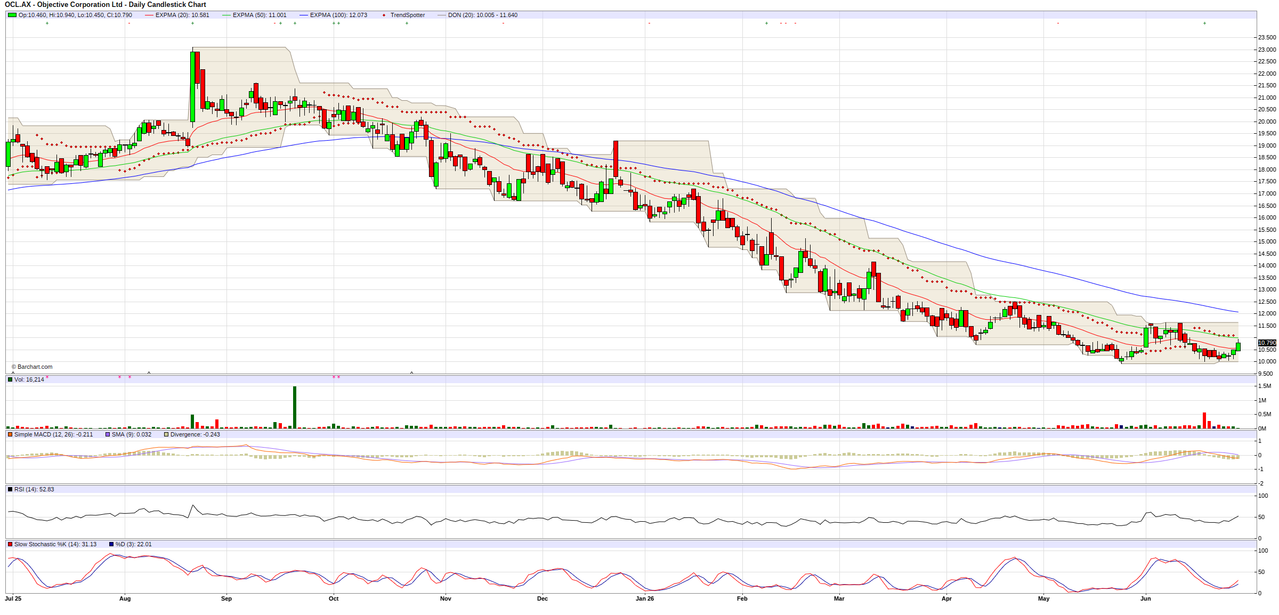
Task: Click the Slow Stochastic %K red legend square
Action: [10, 544]
